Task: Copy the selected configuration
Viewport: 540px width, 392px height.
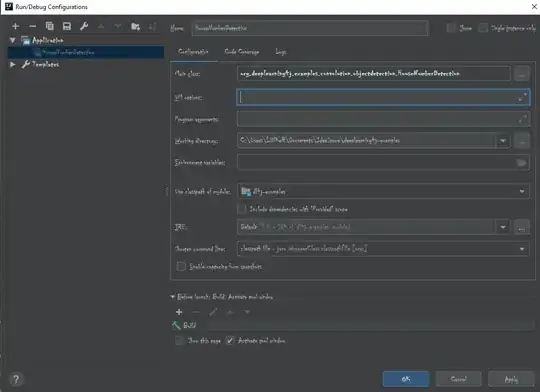Action: (x=50, y=26)
